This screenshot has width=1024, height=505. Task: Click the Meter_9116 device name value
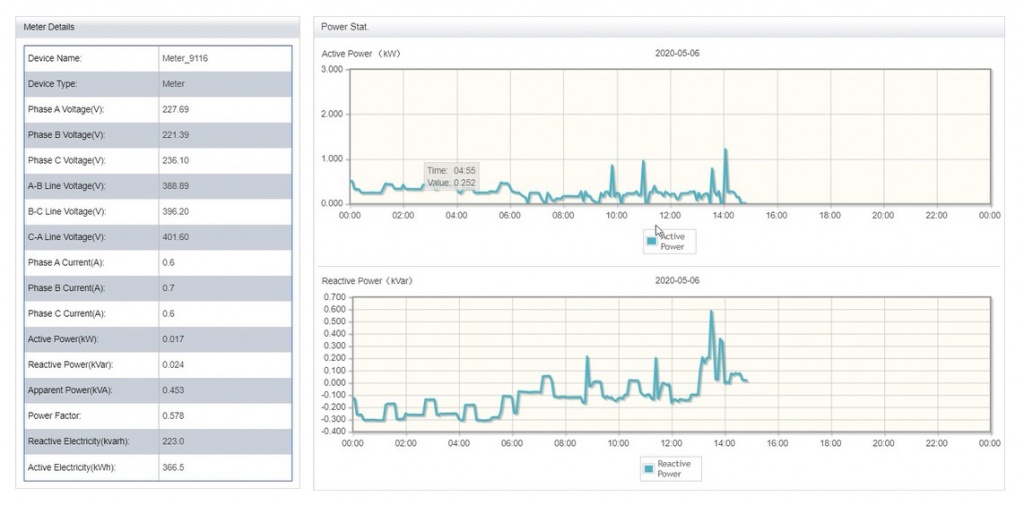pyautogui.click(x=184, y=58)
